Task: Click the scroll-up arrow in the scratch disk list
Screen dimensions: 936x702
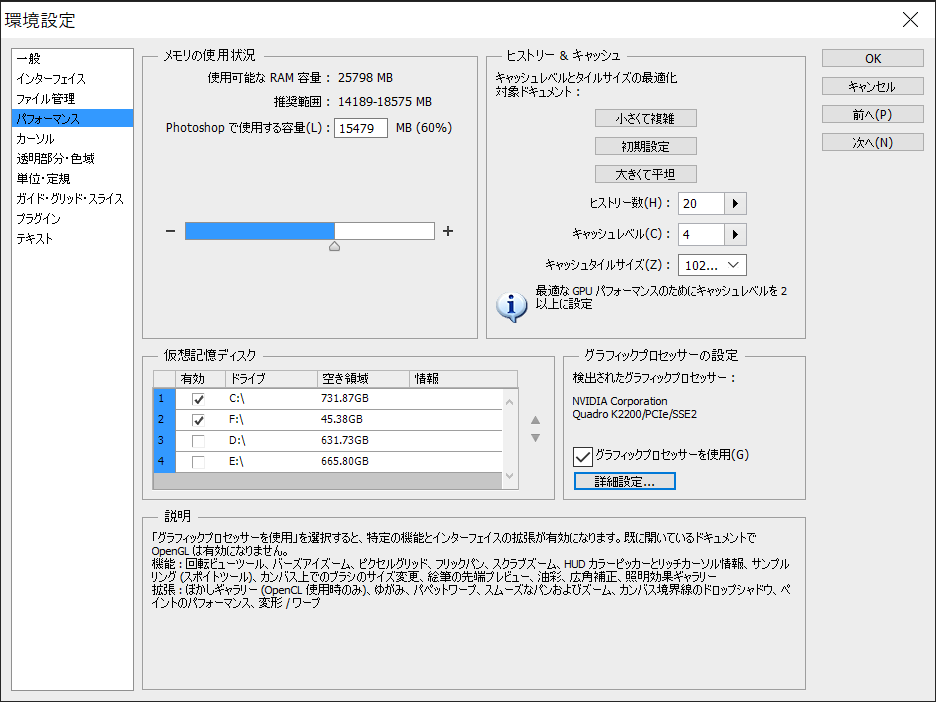Action: click(x=510, y=400)
